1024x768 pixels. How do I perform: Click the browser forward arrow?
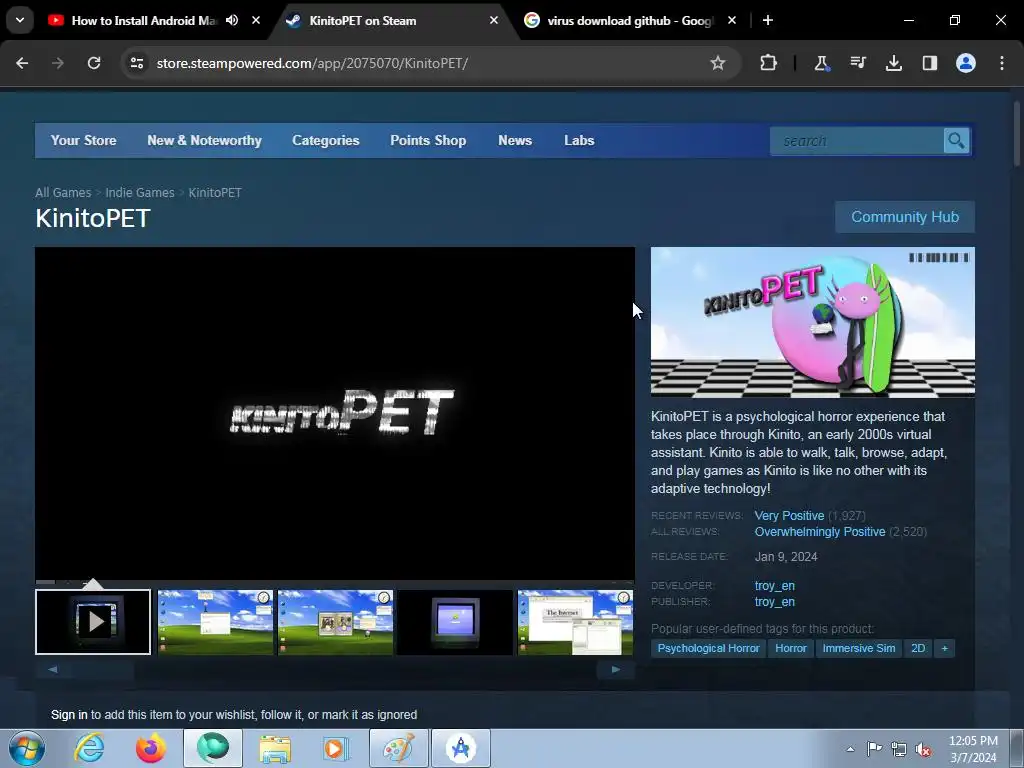pyautogui.click(x=58, y=63)
